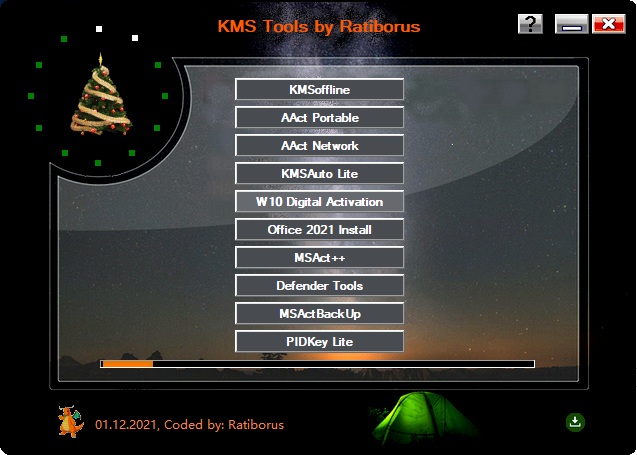Click the glowing green tent image
This screenshot has width=637, height=455.
coord(424,418)
